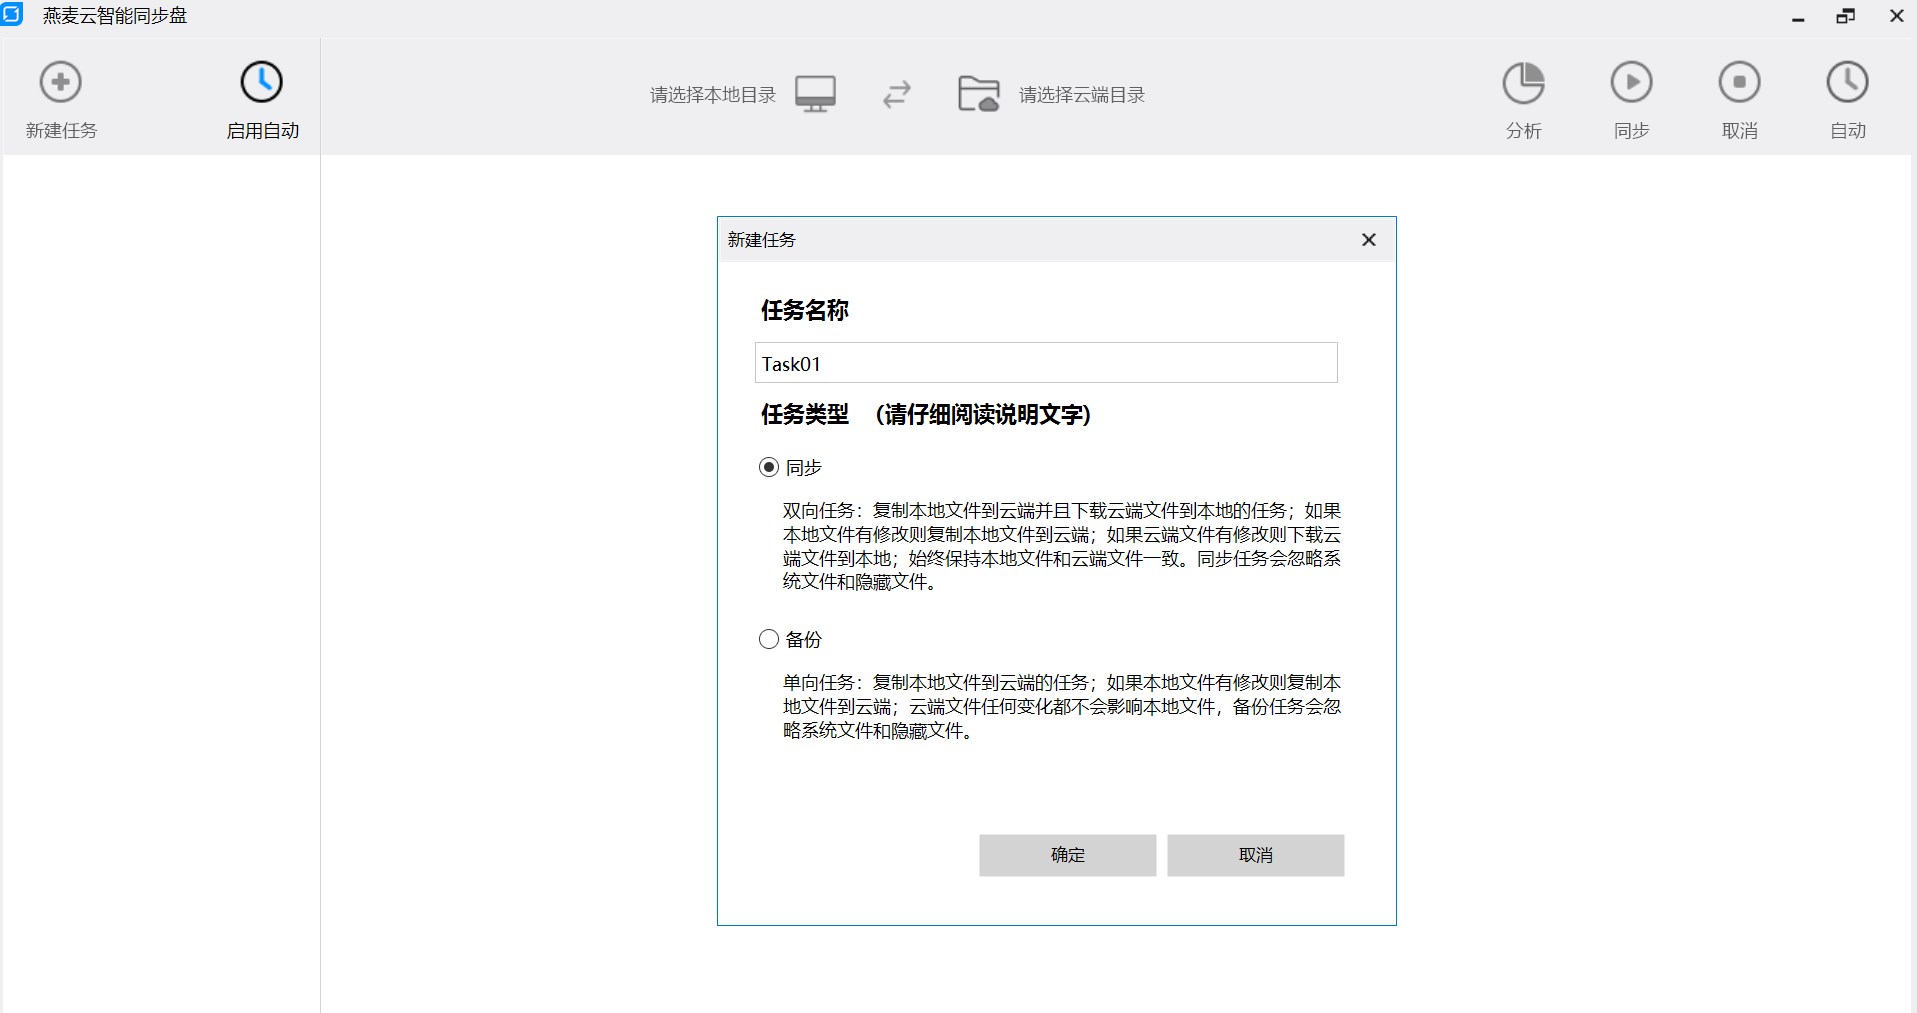
Task: Click the cloud folder icon
Action: click(978, 94)
